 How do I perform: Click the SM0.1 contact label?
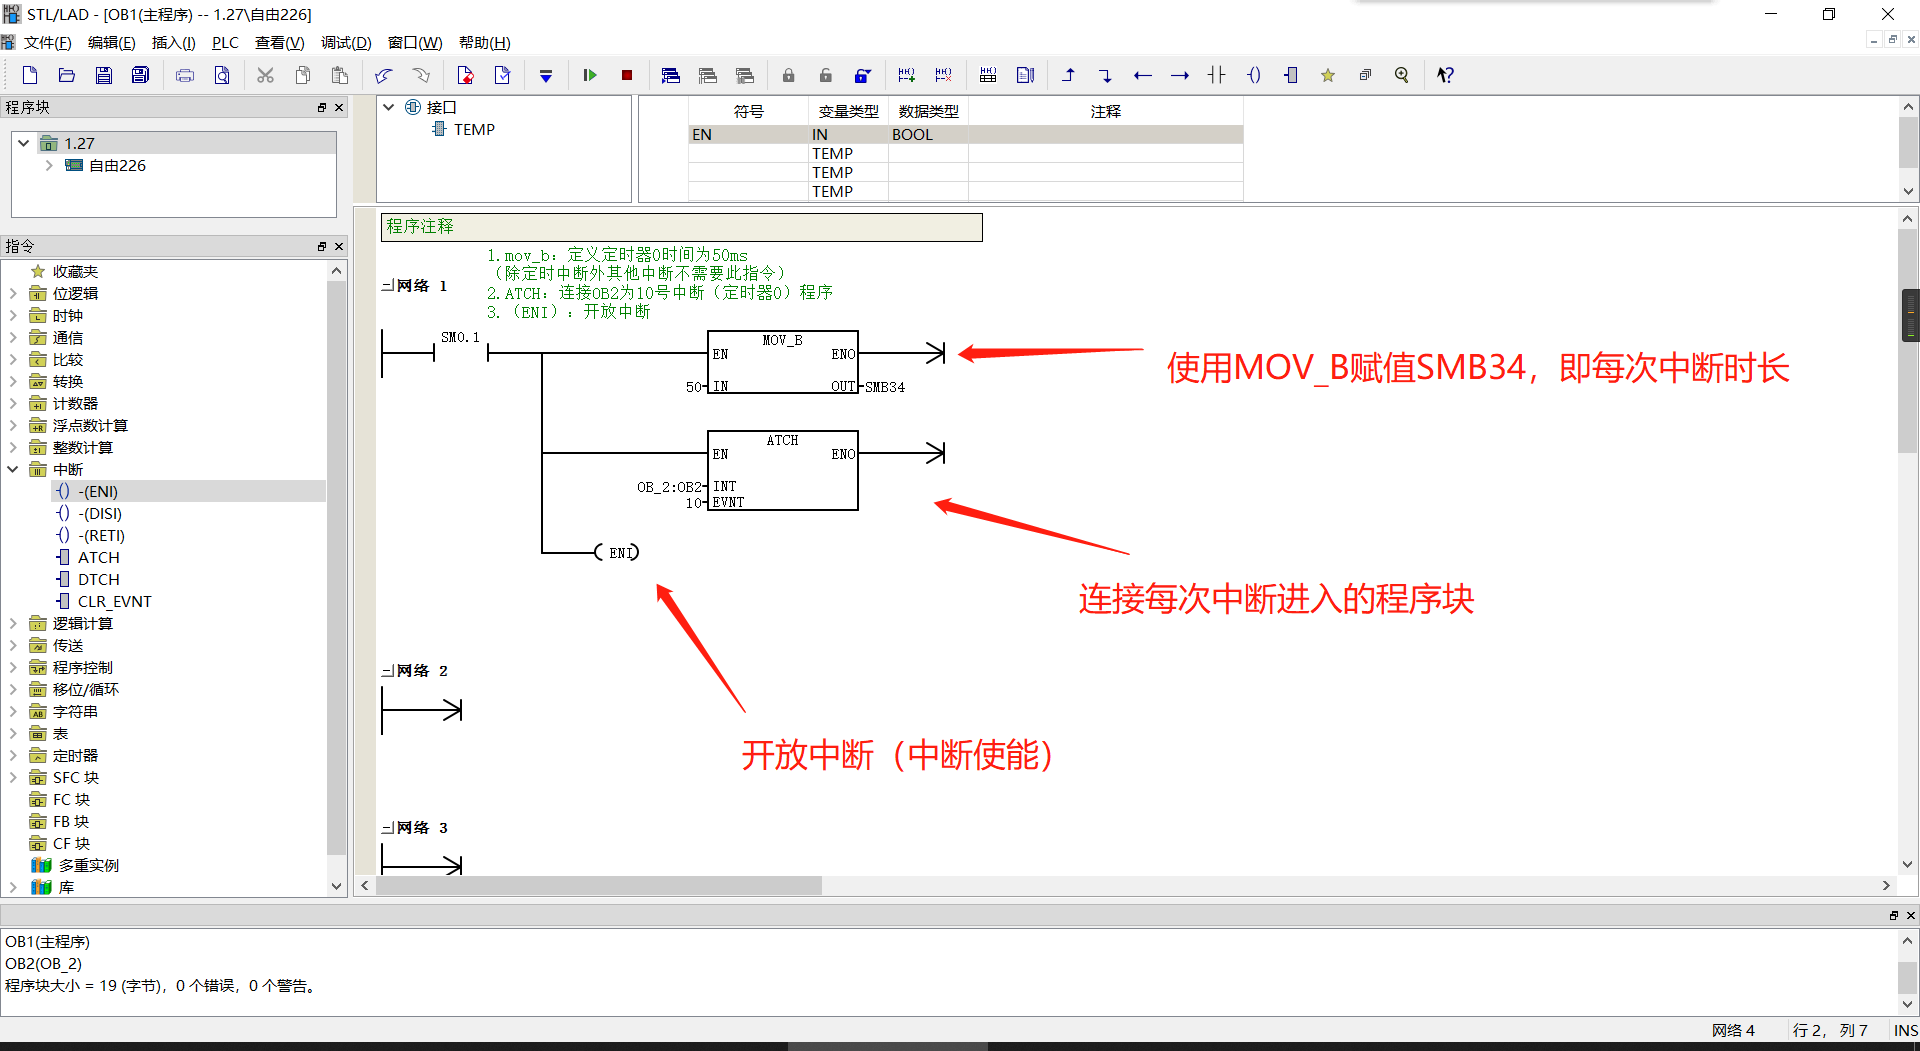click(x=460, y=337)
